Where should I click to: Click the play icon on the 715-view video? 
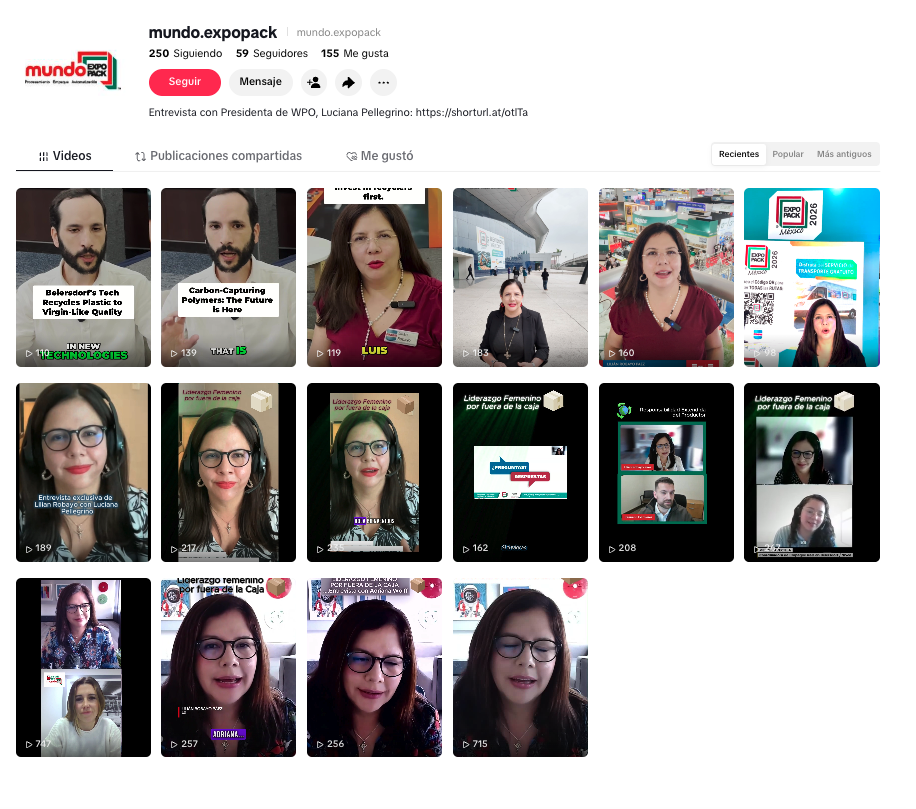[x=466, y=744]
